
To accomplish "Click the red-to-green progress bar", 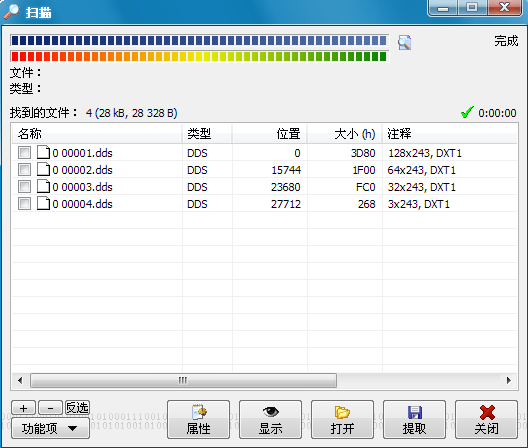I will (199, 56).
